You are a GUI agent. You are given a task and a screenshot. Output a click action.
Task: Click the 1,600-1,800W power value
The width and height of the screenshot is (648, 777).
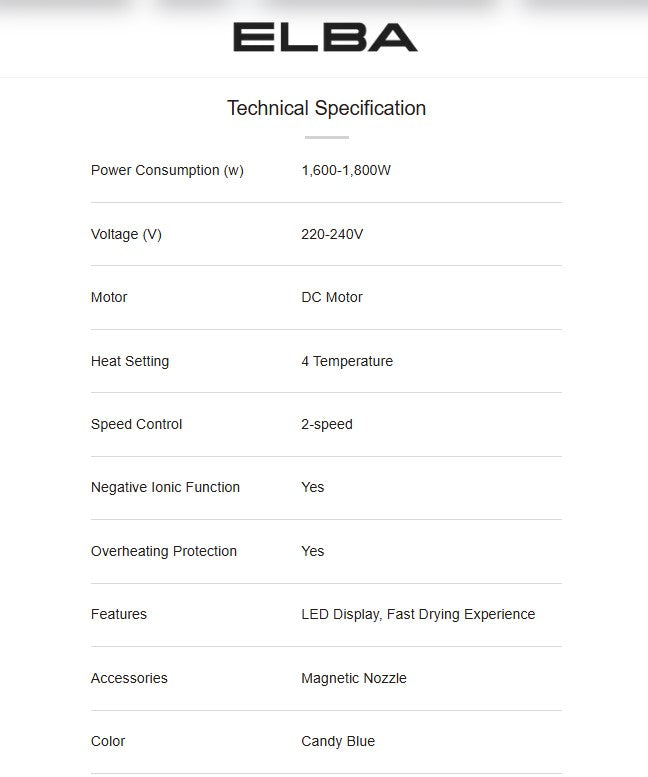click(x=346, y=170)
